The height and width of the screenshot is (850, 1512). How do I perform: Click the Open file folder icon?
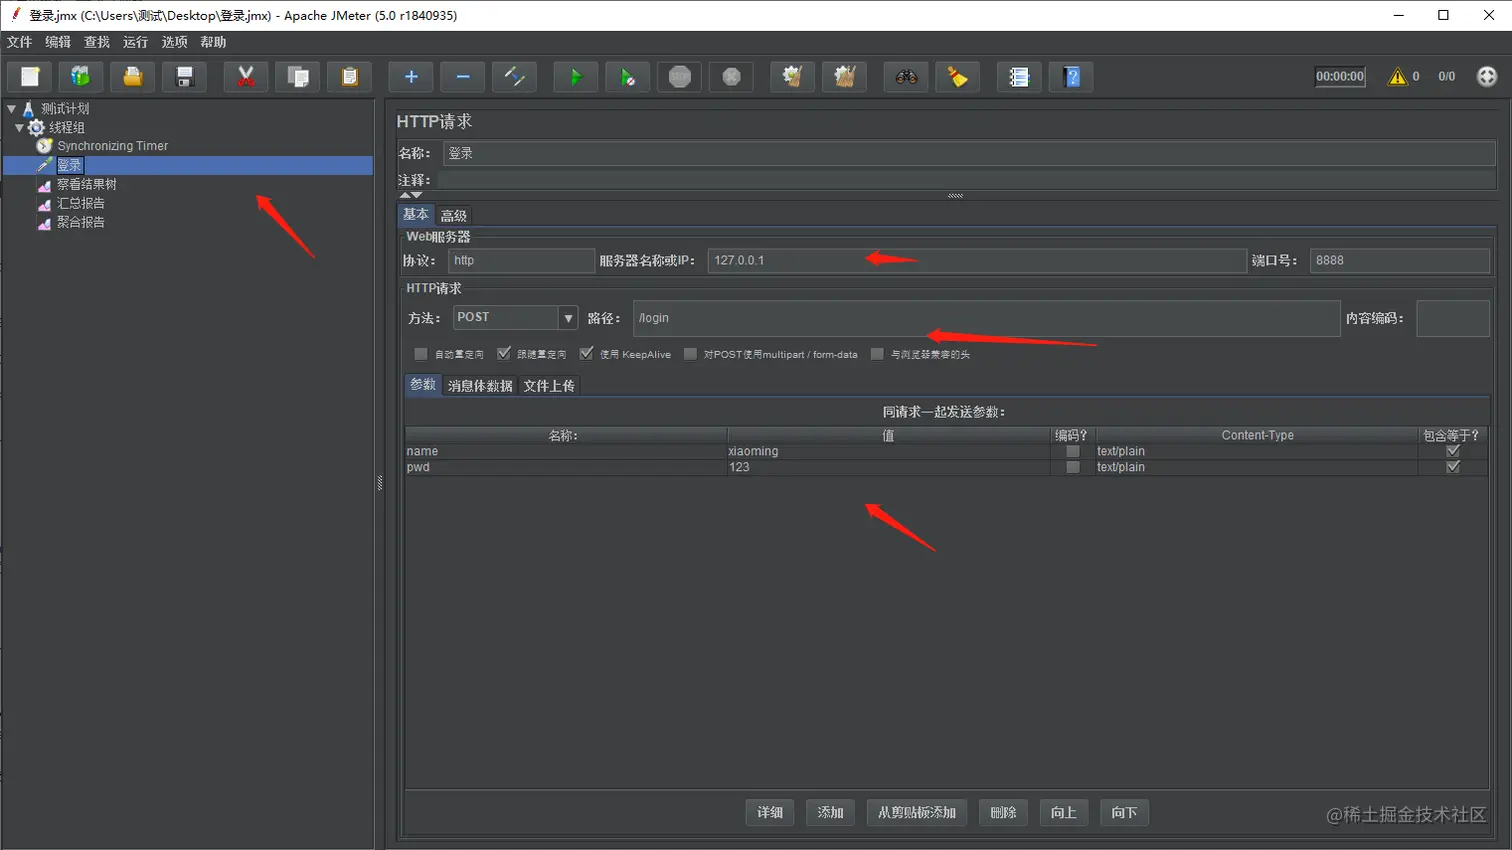(x=133, y=77)
